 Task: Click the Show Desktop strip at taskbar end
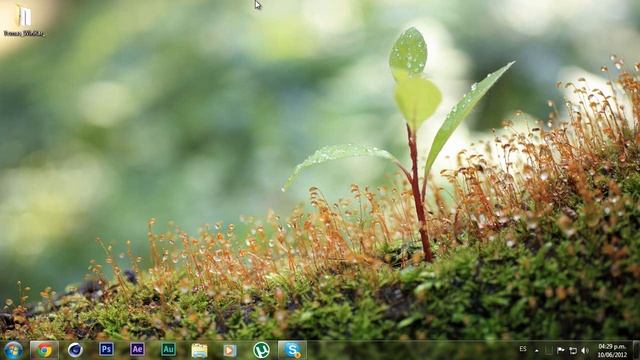[x=636, y=350]
